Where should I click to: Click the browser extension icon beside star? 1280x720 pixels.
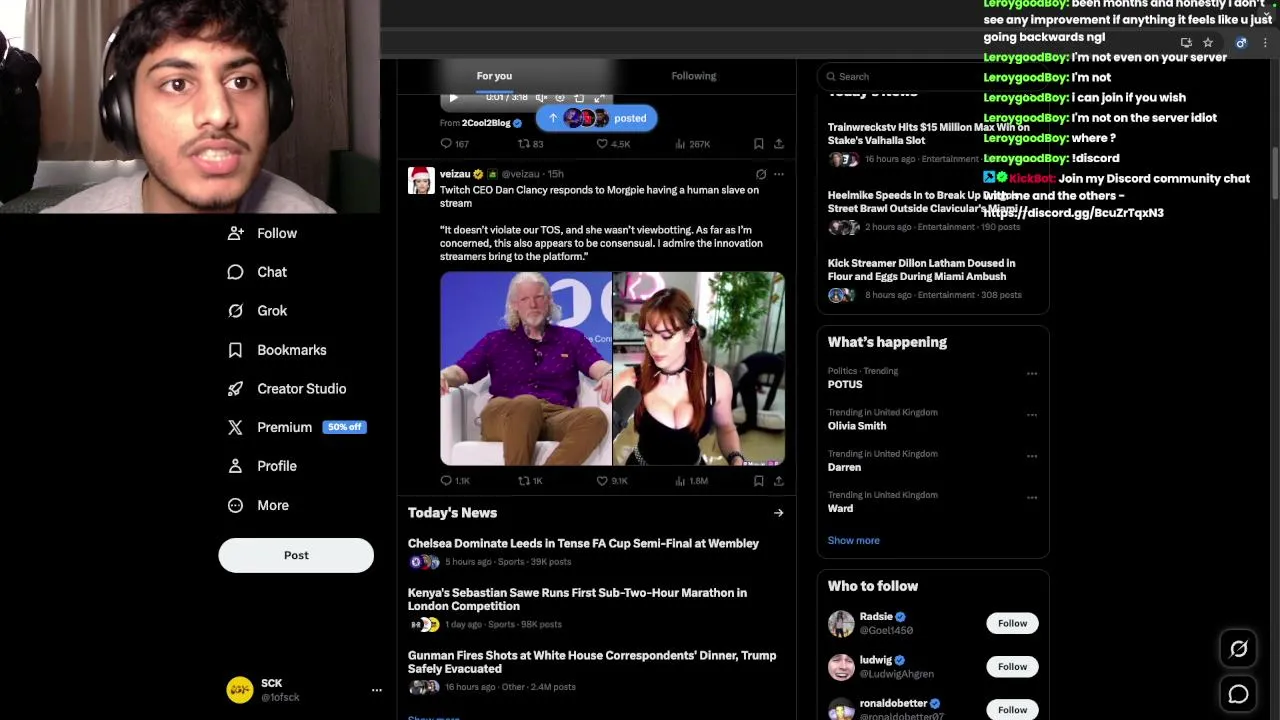point(1241,43)
